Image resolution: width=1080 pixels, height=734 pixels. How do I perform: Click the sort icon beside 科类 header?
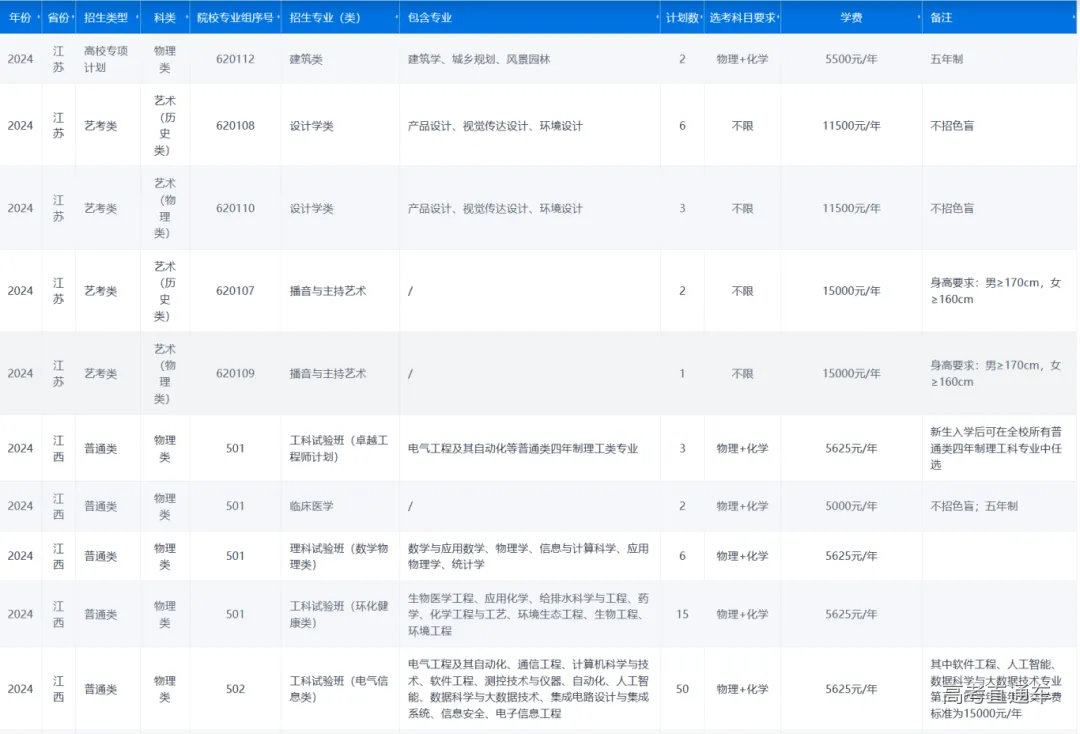coord(186,17)
